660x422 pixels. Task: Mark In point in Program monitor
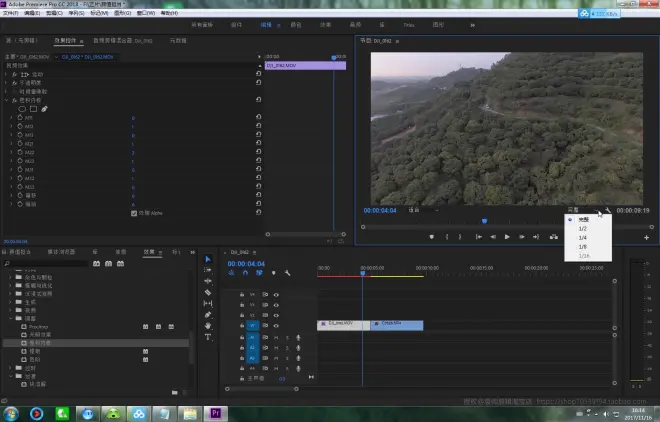447,237
